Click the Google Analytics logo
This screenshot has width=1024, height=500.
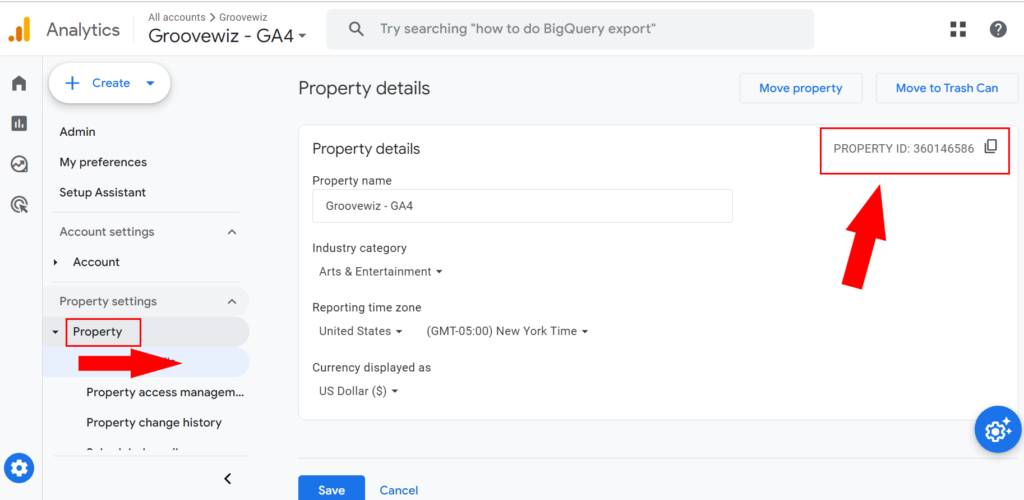coord(20,29)
